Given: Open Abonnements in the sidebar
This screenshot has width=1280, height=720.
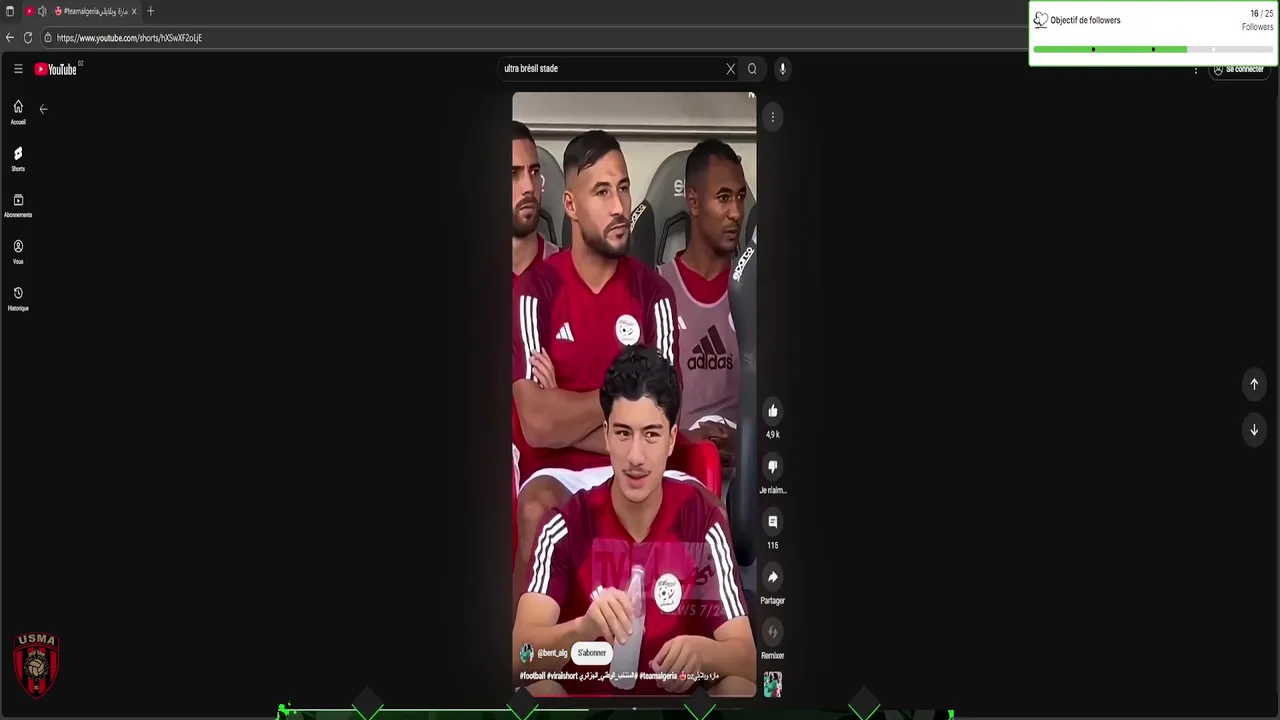Looking at the screenshot, I should pyautogui.click(x=18, y=206).
